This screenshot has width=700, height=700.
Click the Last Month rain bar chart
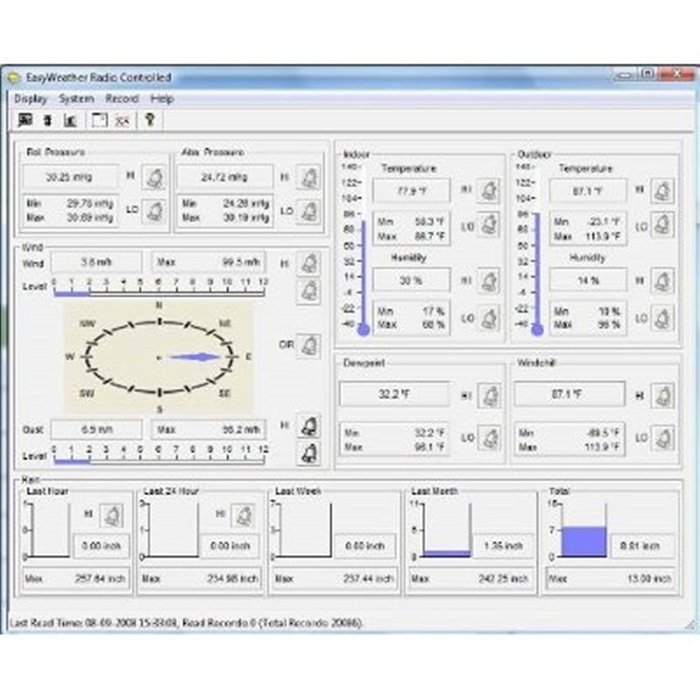point(446,530)
